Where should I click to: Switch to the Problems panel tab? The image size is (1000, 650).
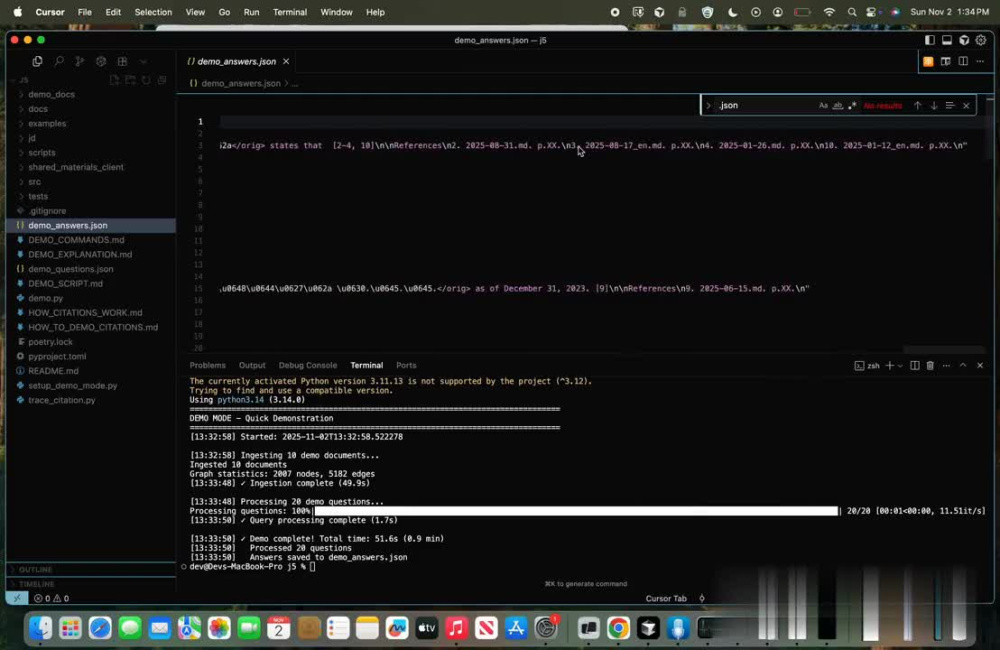[x=207, y=366]
